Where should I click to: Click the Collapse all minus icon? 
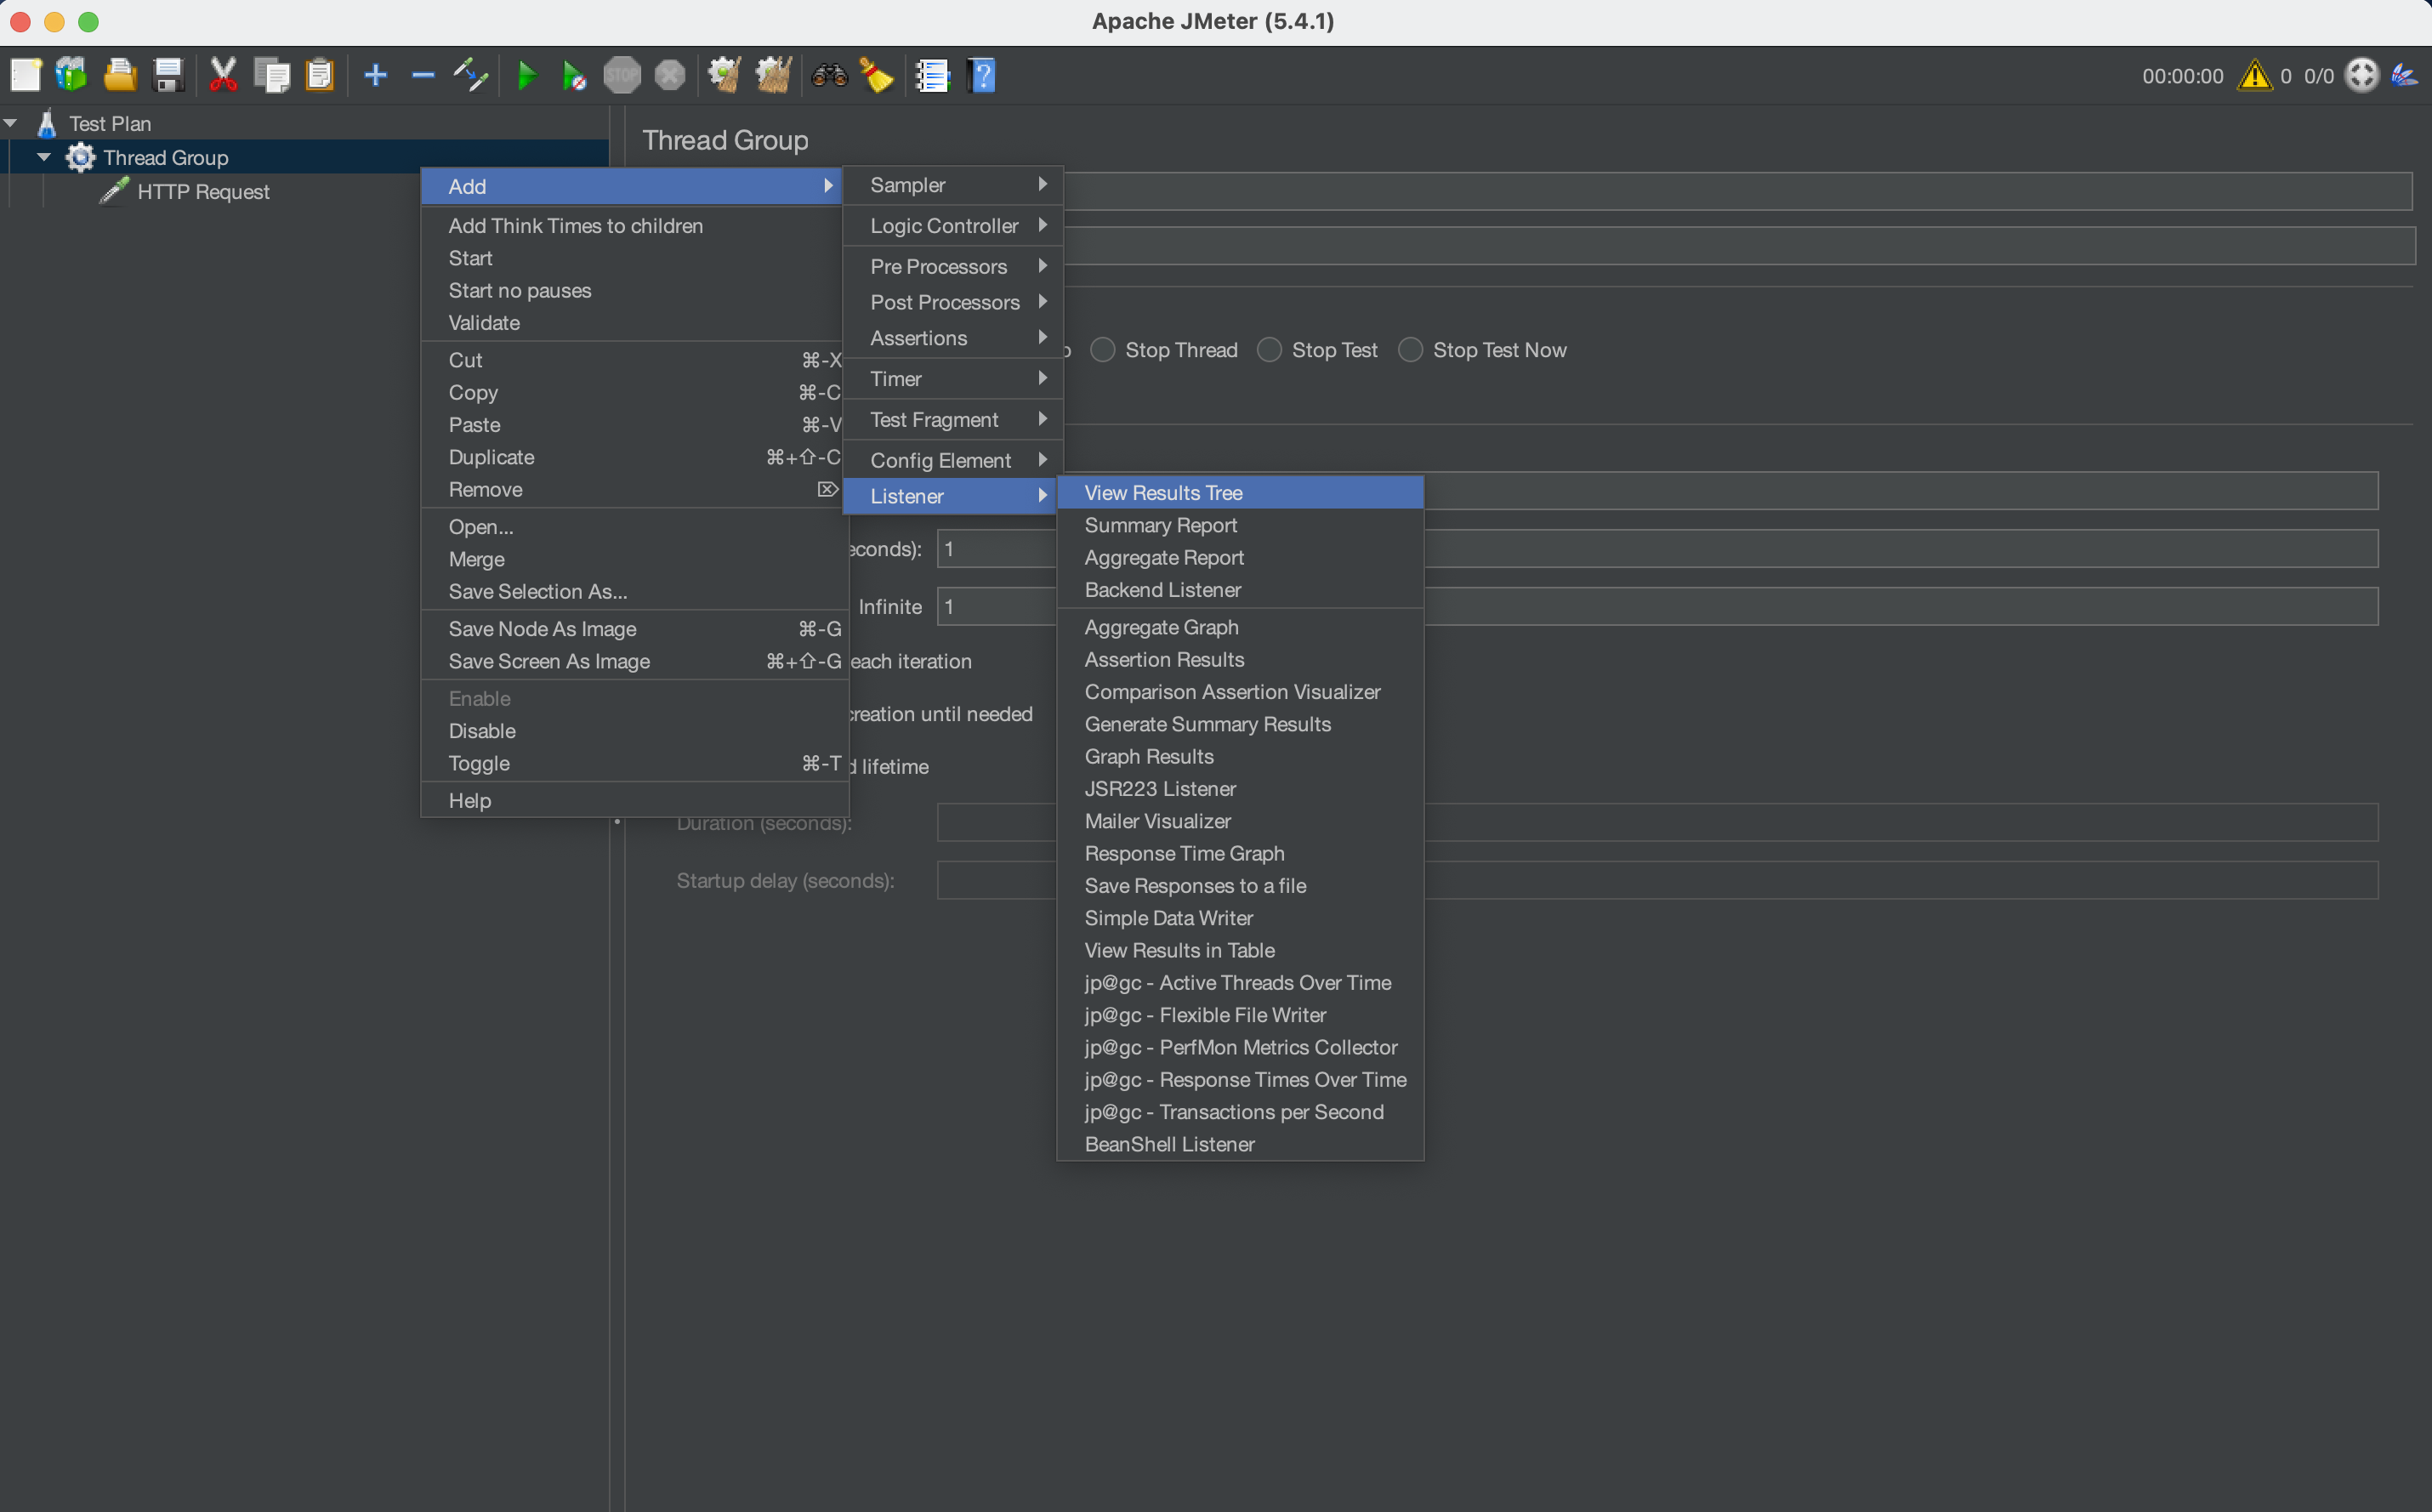click(423, 75)
